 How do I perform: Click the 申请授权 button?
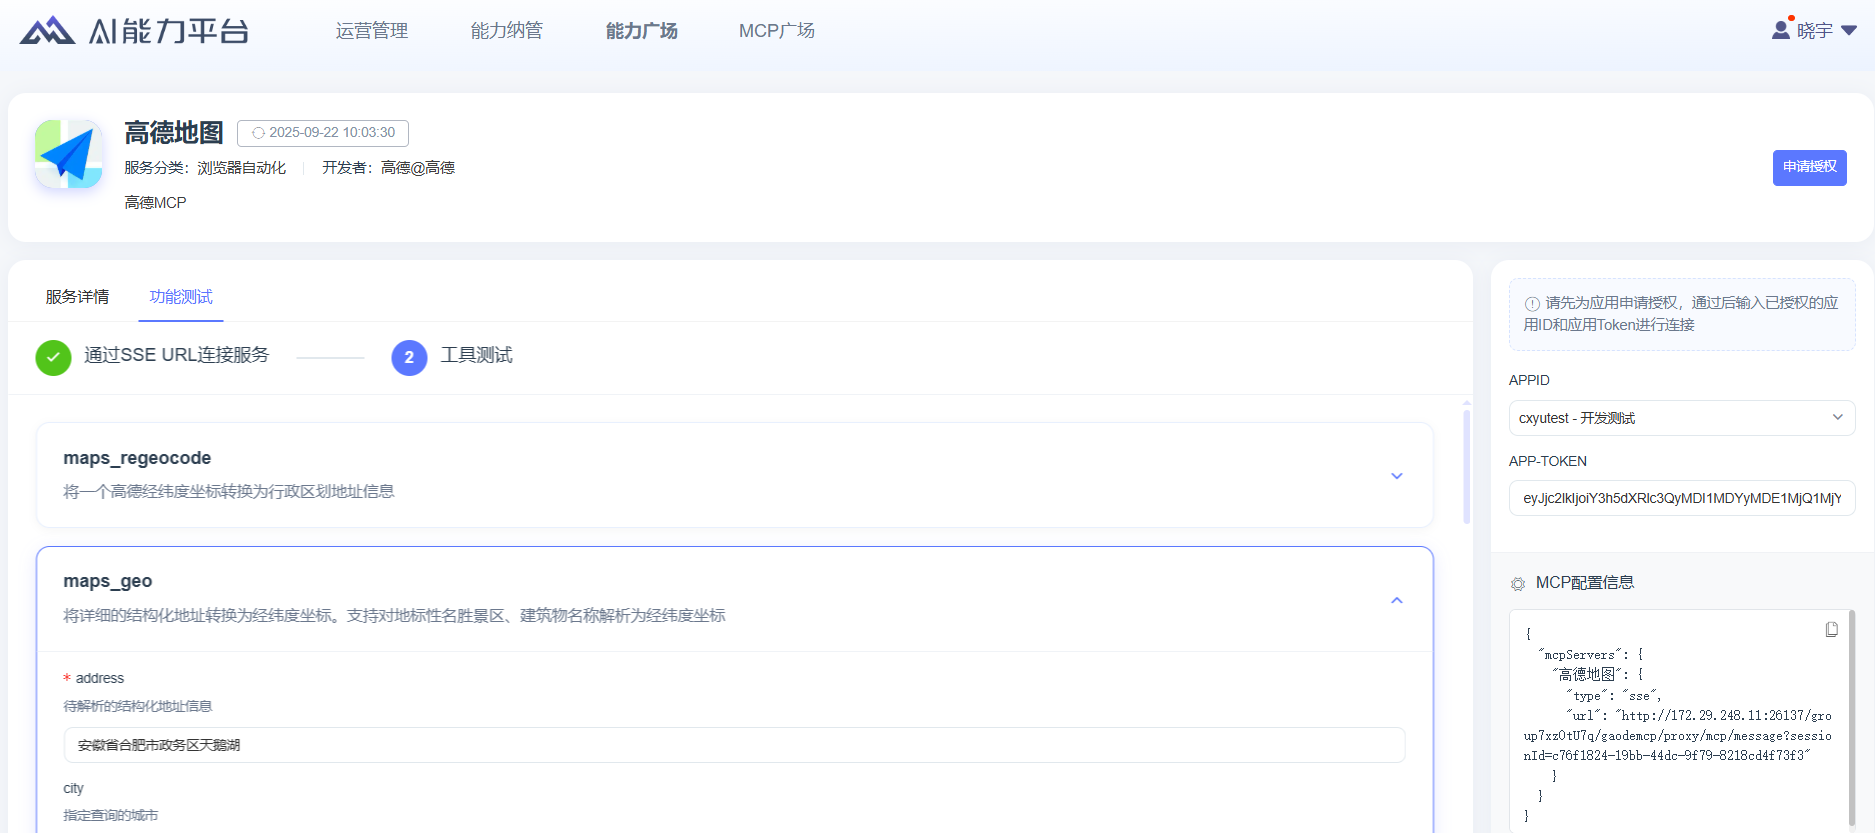(1810, 167)
